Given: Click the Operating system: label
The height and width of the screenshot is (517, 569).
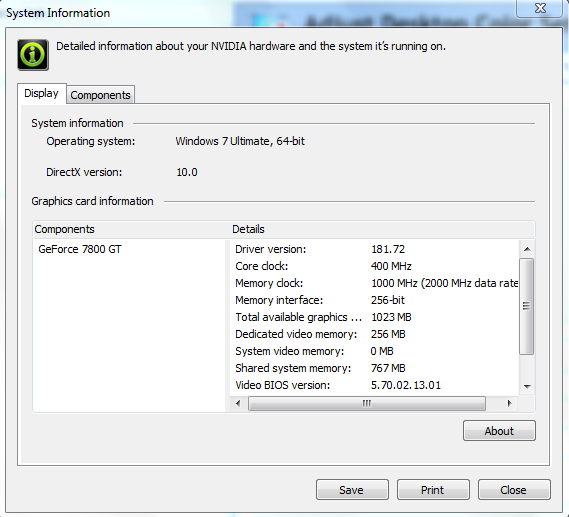Looking at the screenshot, I should tap(90, 141).
